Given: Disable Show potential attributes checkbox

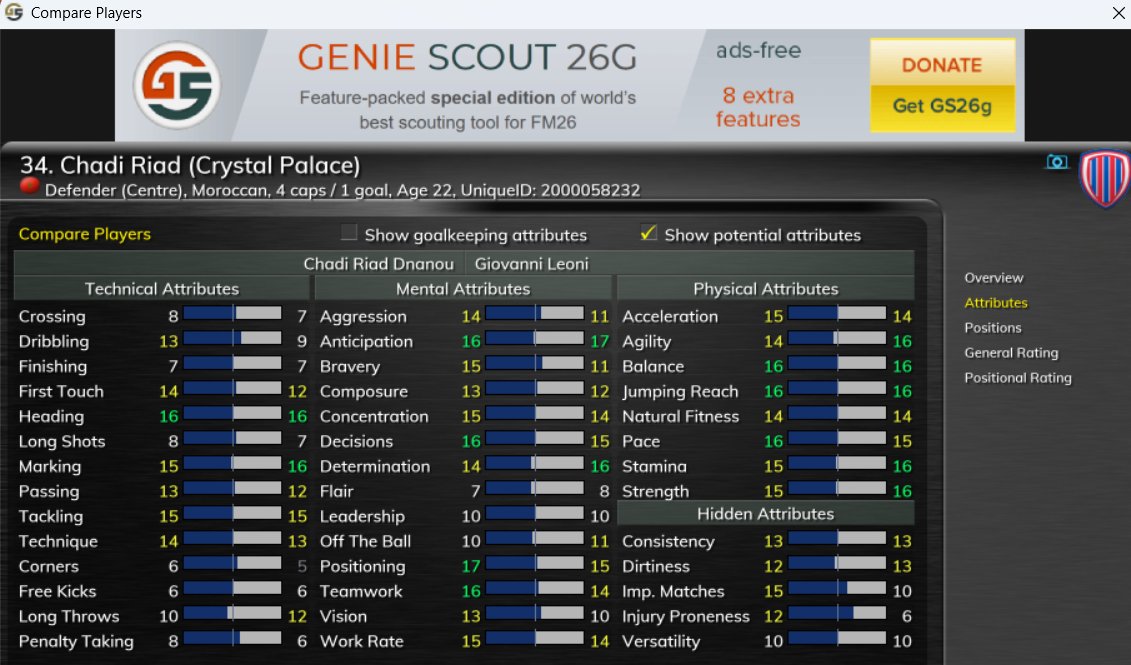Looking at the screenshot, I should coord(648,233).
